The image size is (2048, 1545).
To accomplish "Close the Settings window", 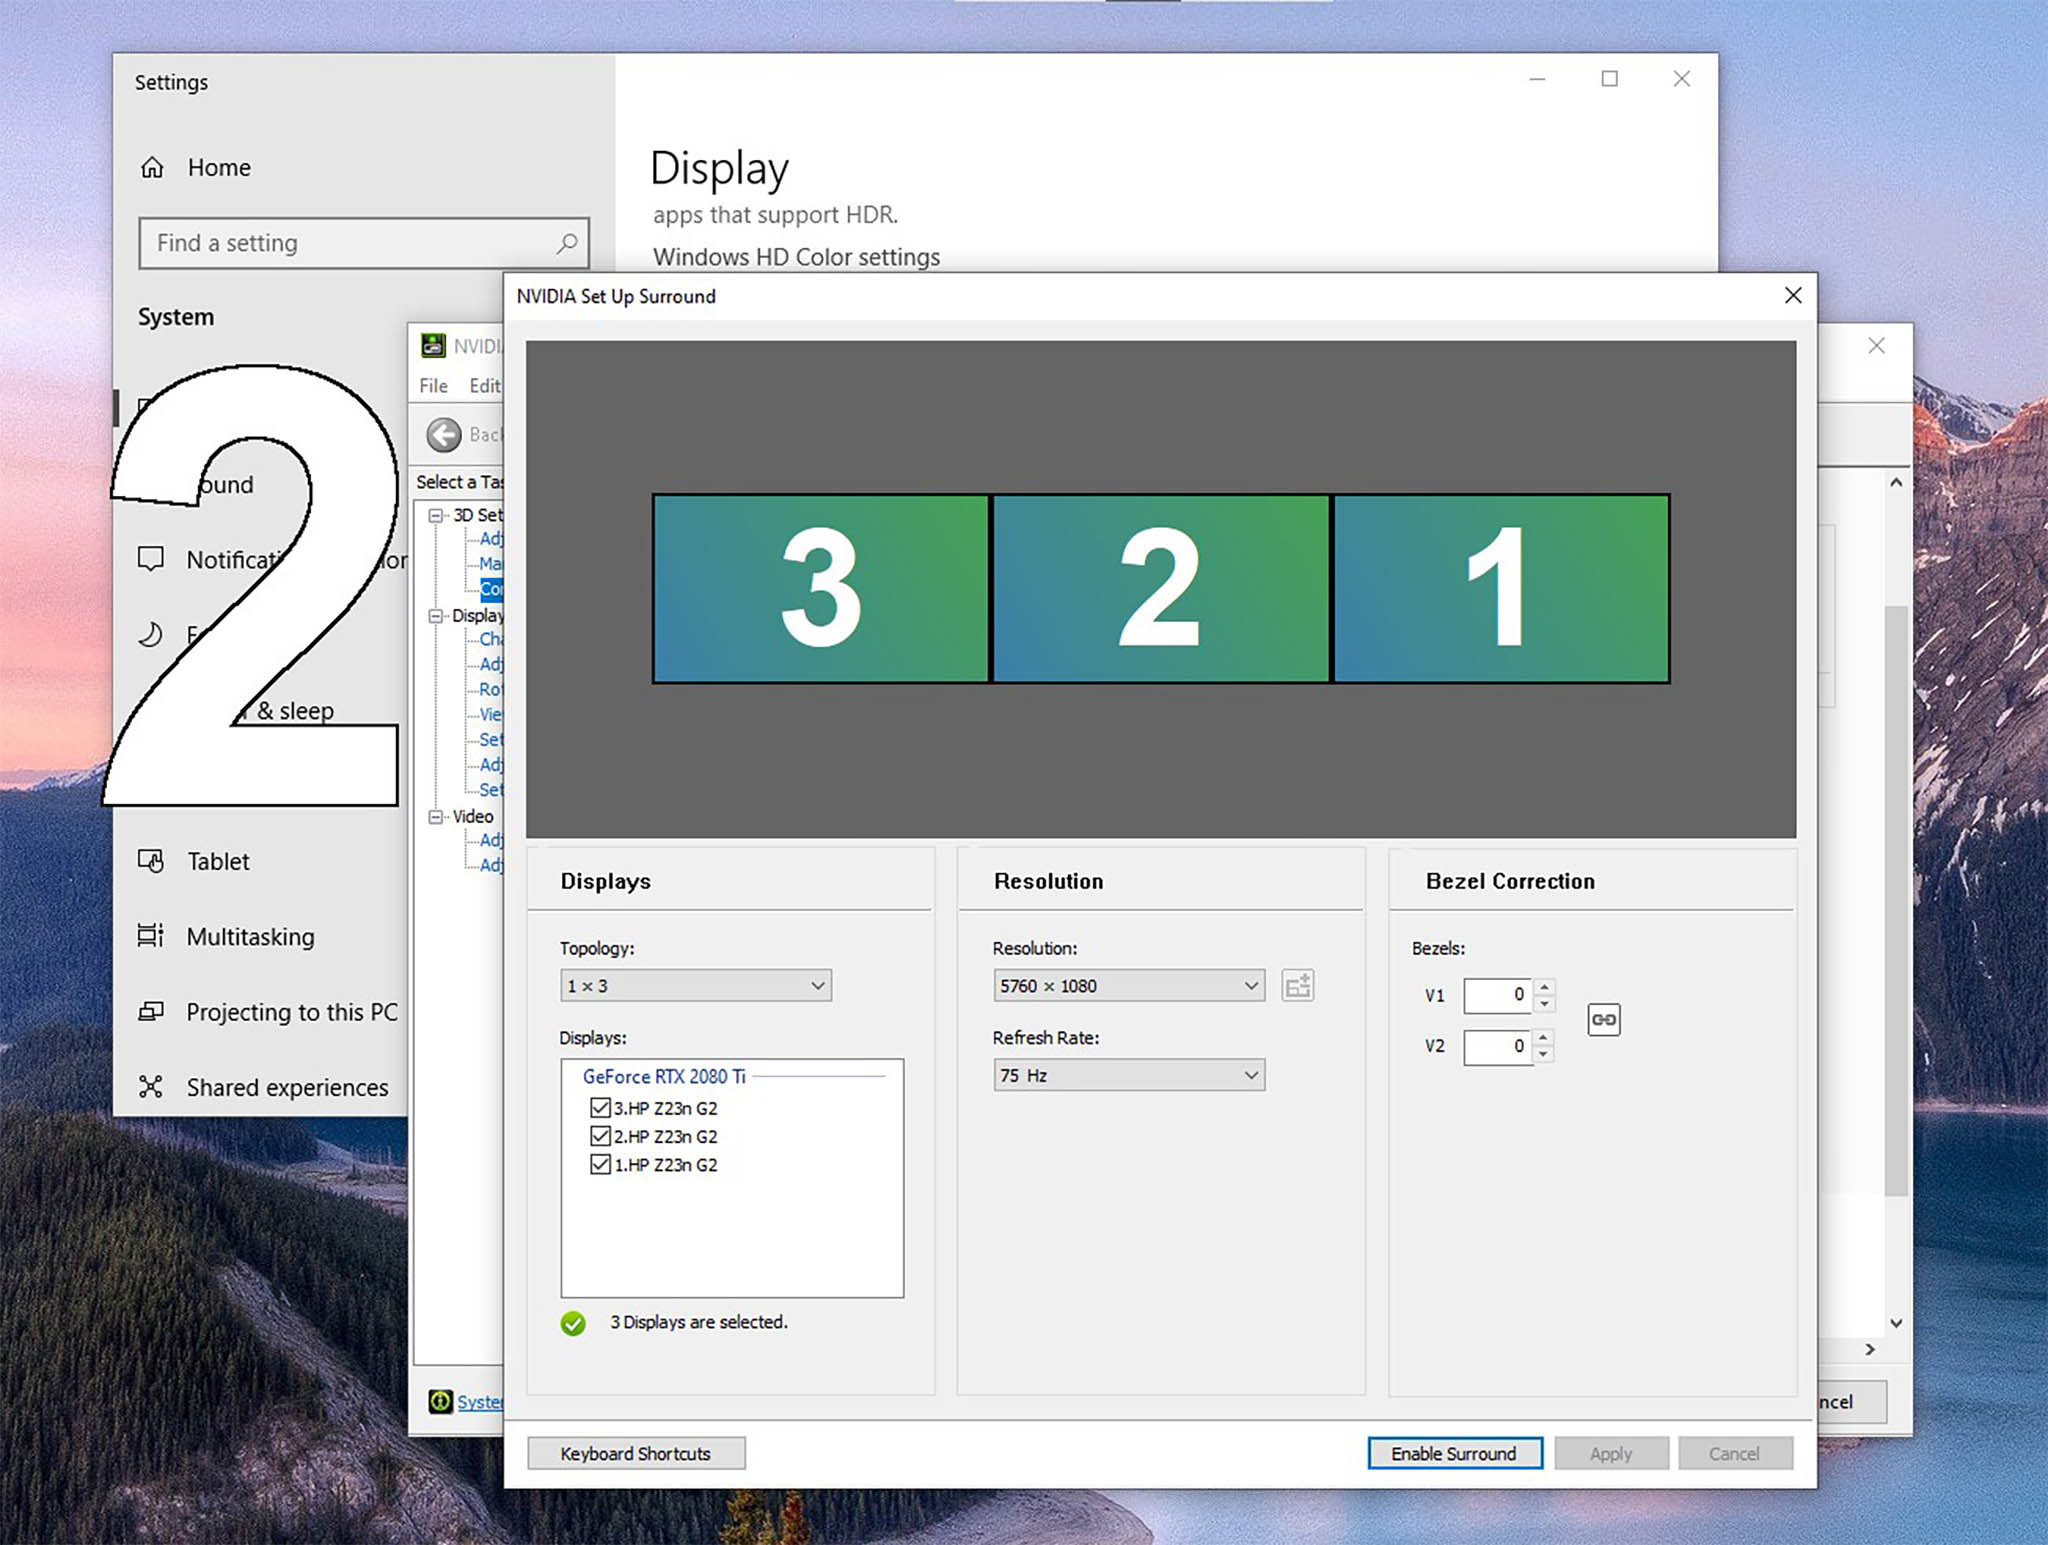I will click(x=1682, y=79).
